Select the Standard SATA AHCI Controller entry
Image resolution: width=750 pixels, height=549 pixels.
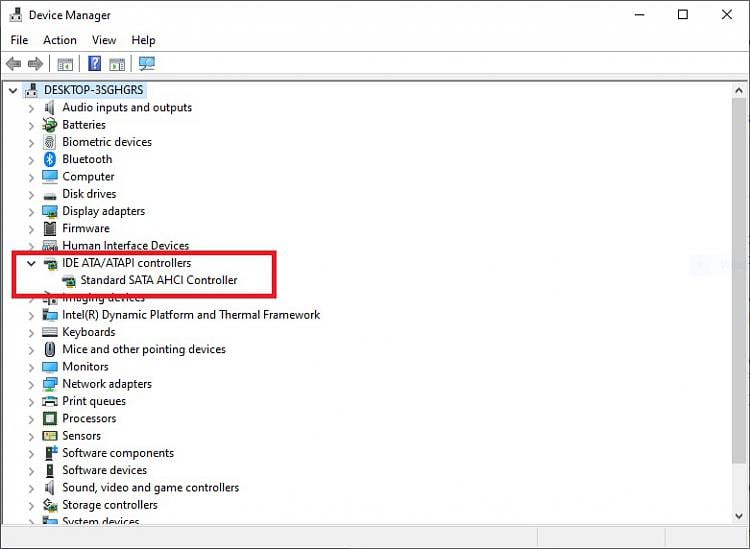[159, 280]
